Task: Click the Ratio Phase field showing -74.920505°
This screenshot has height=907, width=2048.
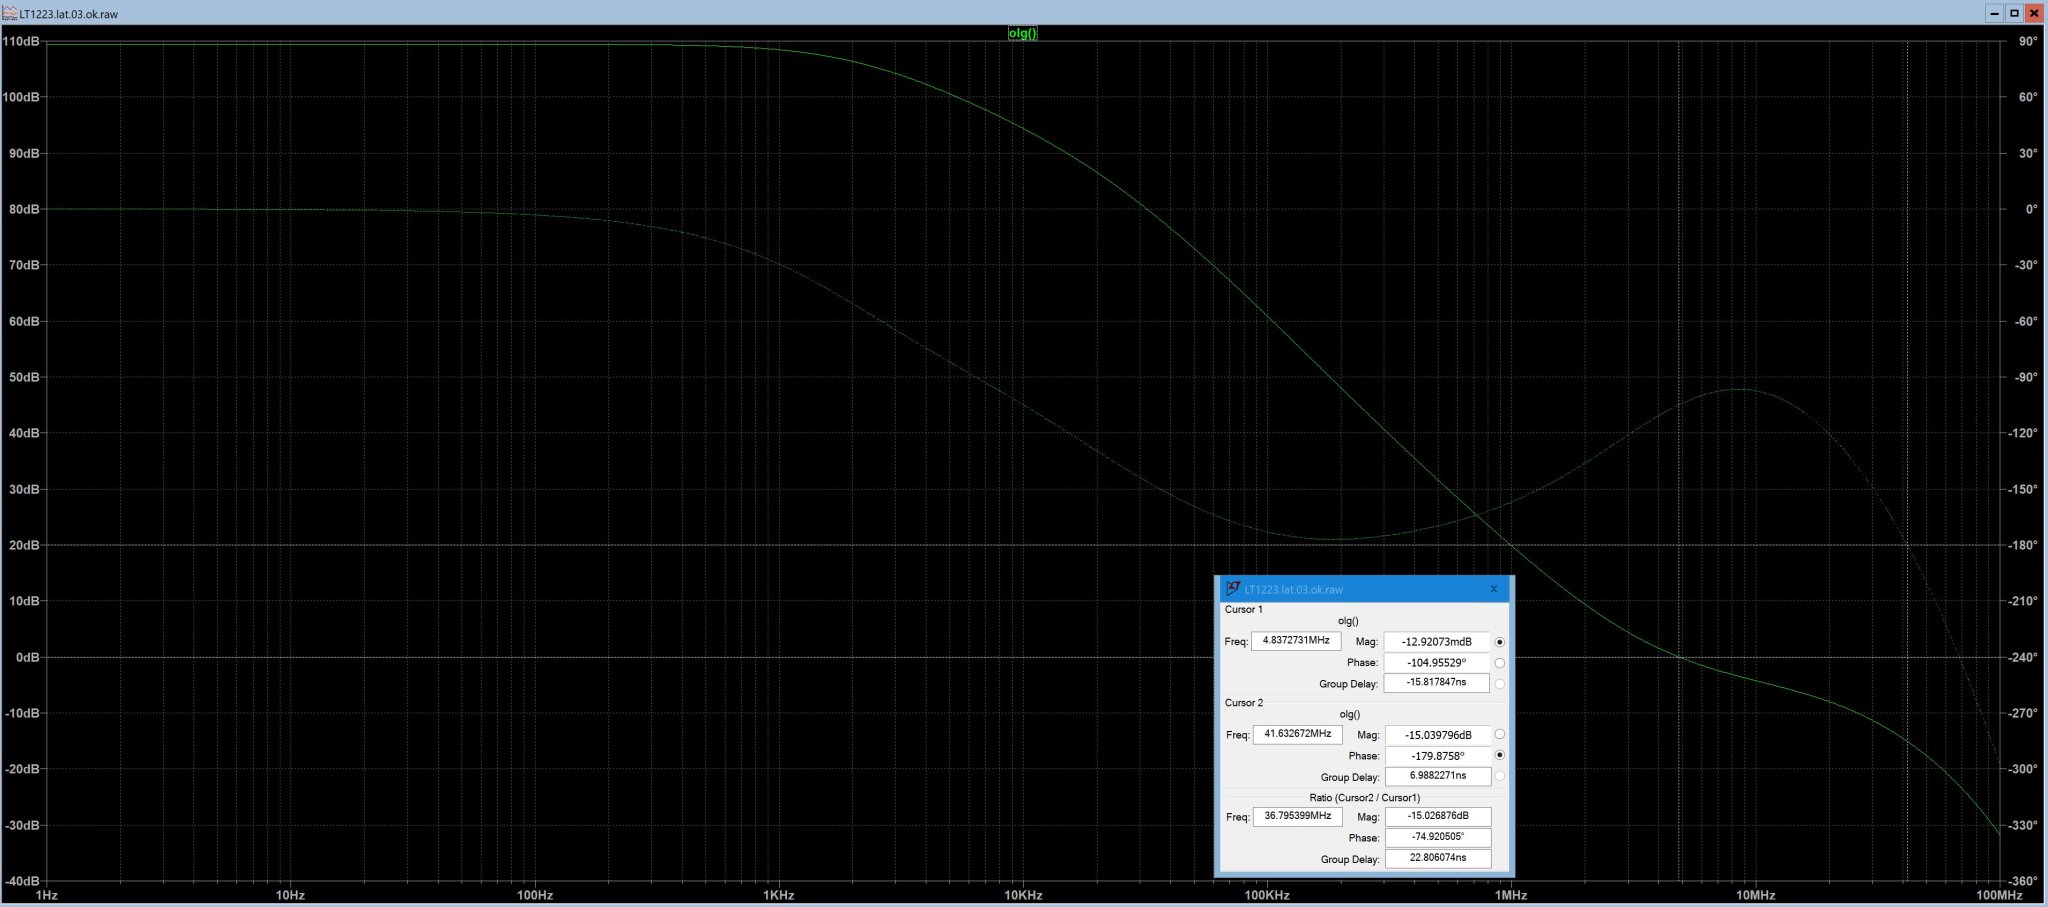Action: (x=1438, y=837)
